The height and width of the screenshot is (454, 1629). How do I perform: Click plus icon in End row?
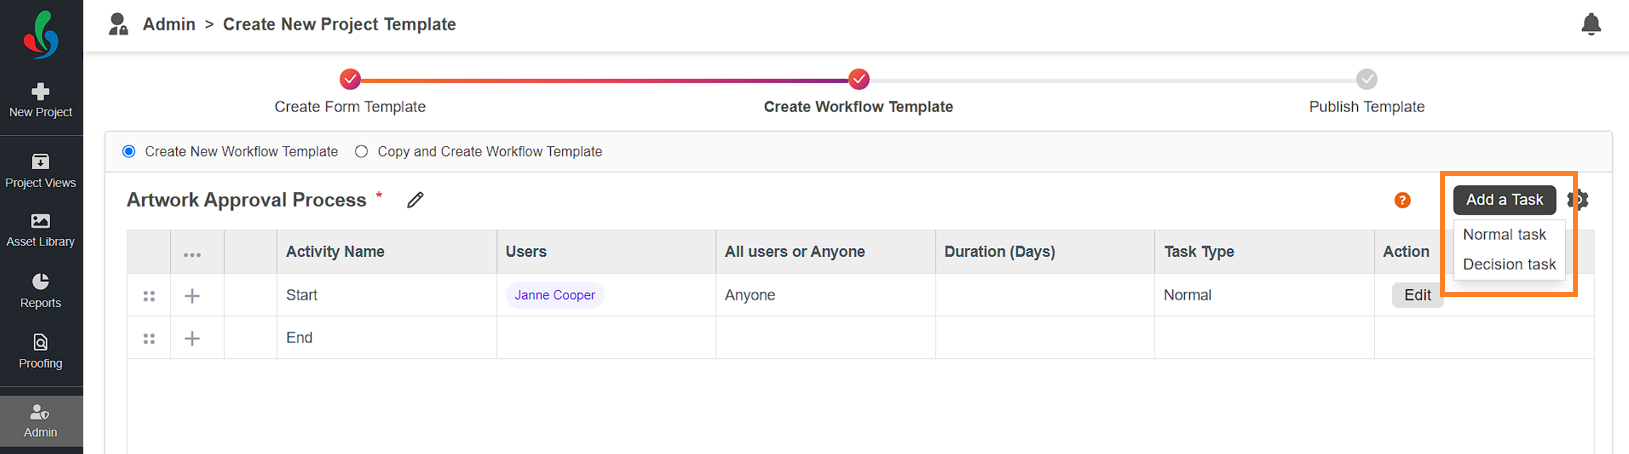tap(192, 339)
